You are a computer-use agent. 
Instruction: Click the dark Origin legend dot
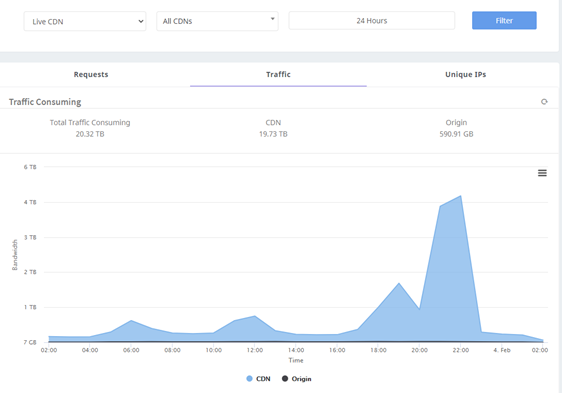pos(285,379)
